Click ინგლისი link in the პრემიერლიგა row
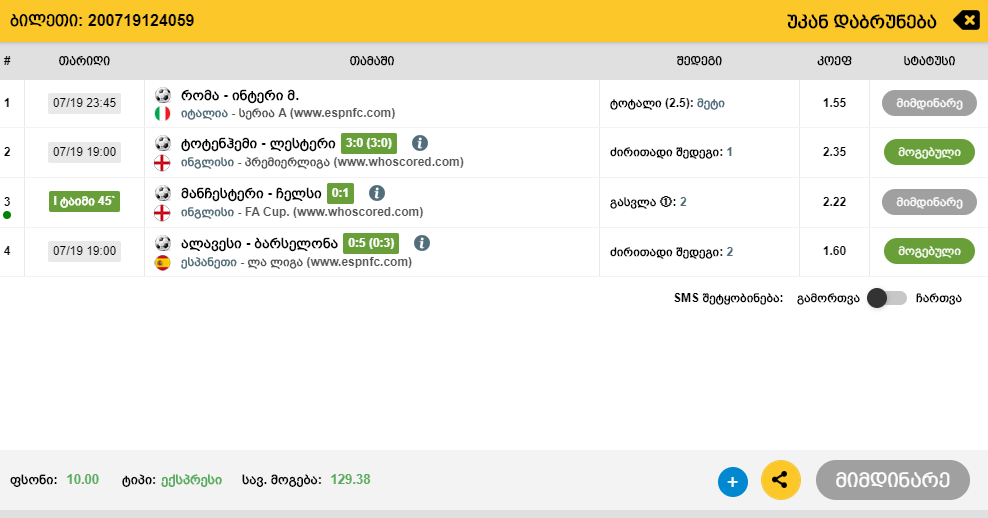Image resolution: width=988 pixels, height=518 pixels. click(207, 162)
